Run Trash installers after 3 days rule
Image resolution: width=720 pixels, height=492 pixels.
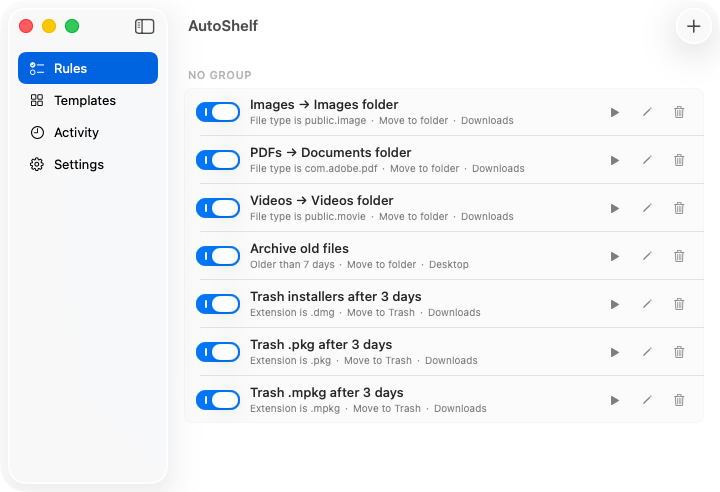(615, 305)
